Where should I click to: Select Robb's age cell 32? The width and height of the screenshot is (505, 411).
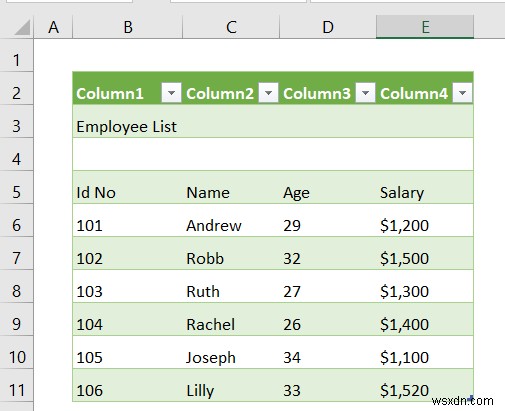coord(328,253)
